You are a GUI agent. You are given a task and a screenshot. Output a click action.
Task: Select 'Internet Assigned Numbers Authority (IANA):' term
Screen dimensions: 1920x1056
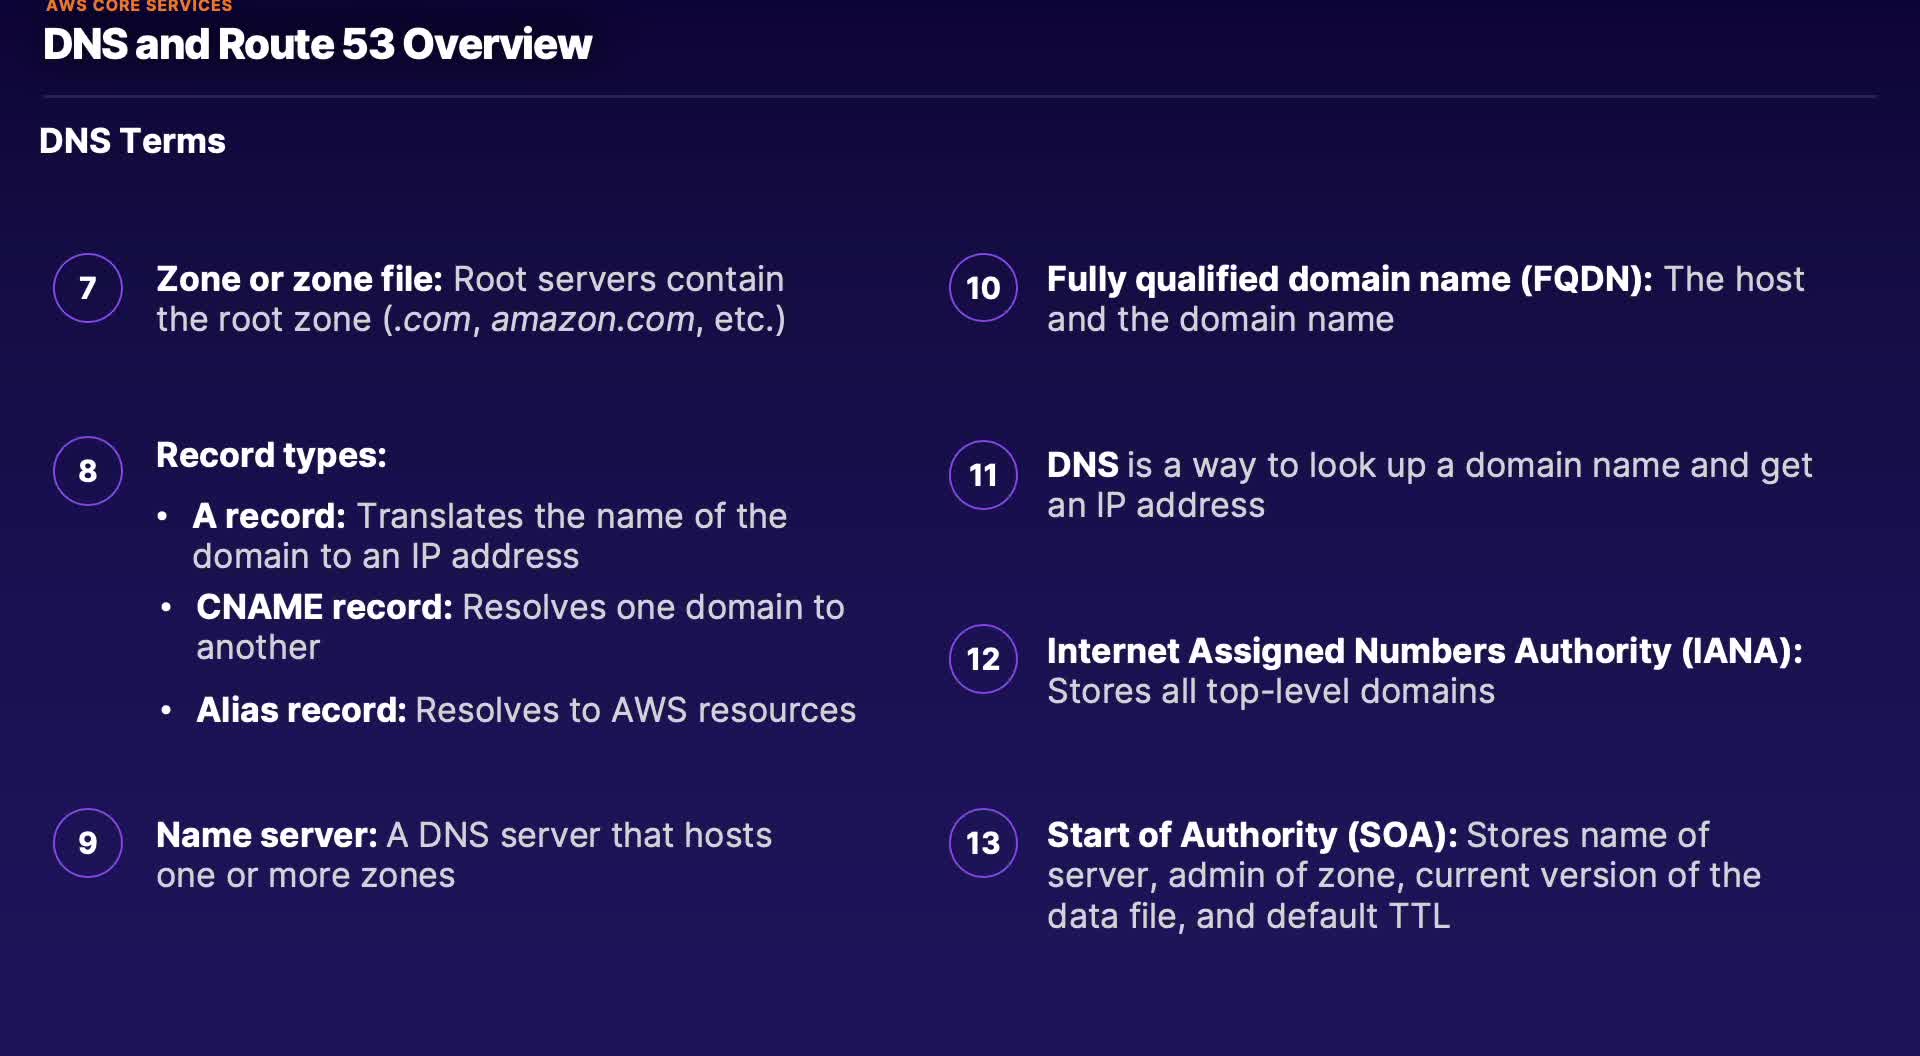(x=1424, y=651)
